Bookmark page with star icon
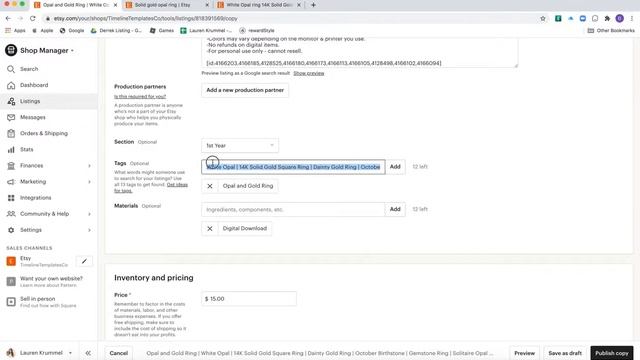 coord(543,18)
